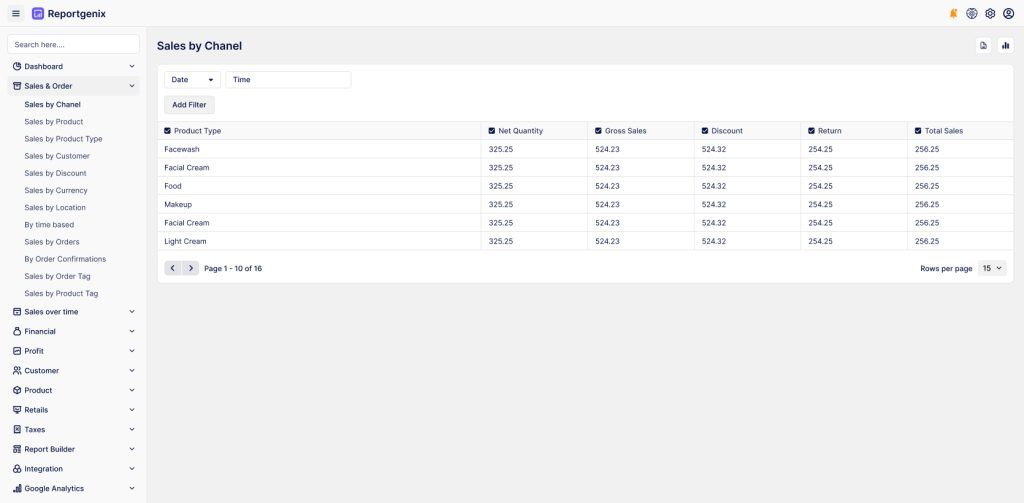Click the Profit chart icon

pyautogui.click(x=17, y=351)
